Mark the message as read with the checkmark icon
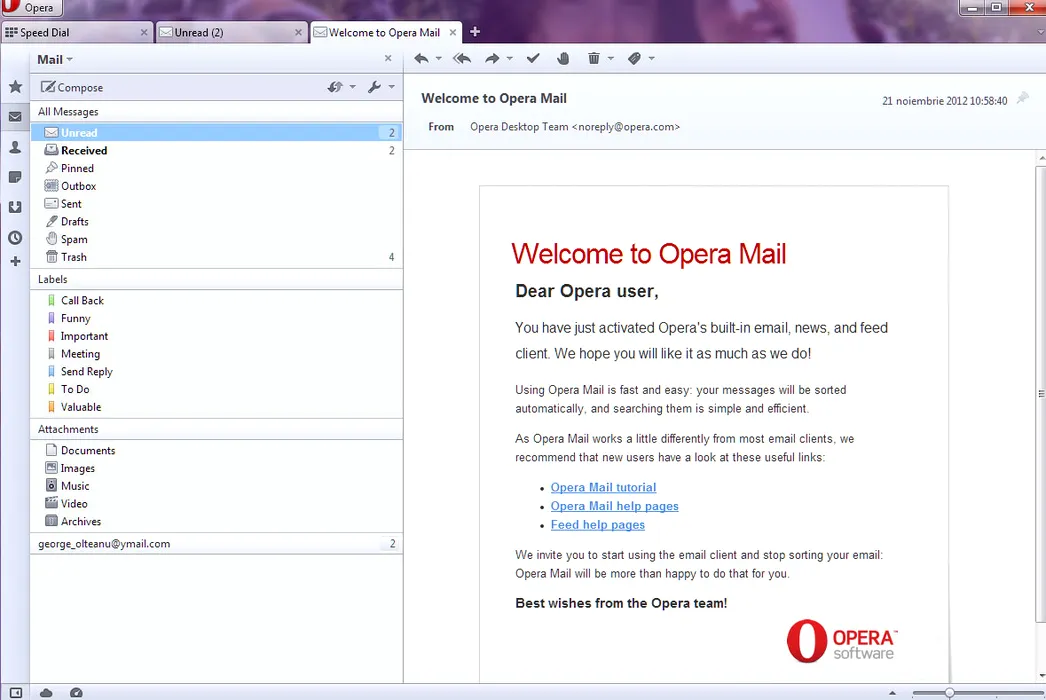 (x=533, y=59)
